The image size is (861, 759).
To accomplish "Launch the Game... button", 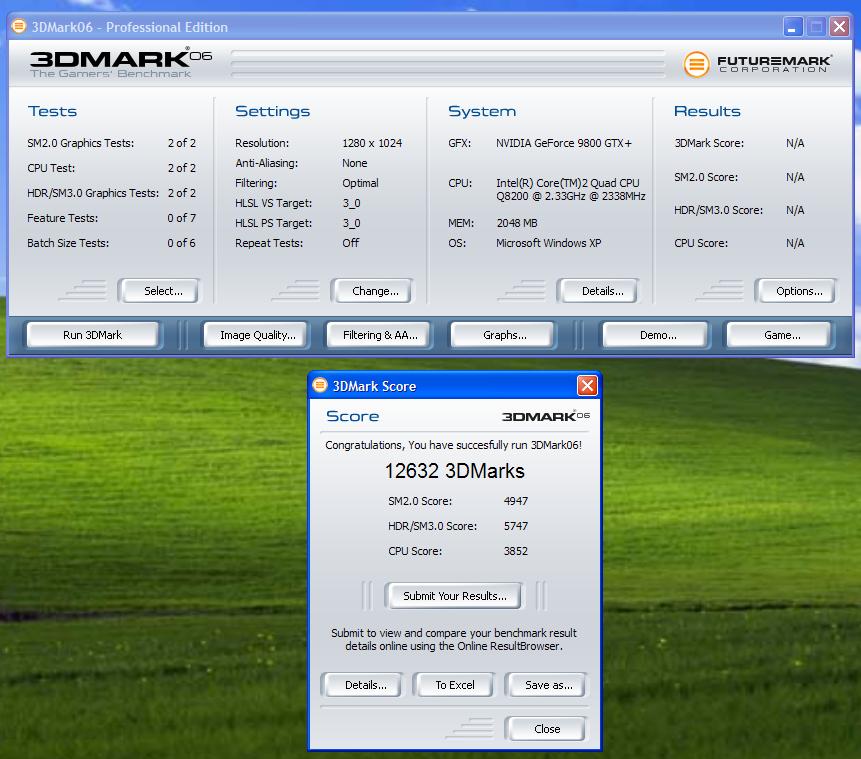I will [780, 335].
